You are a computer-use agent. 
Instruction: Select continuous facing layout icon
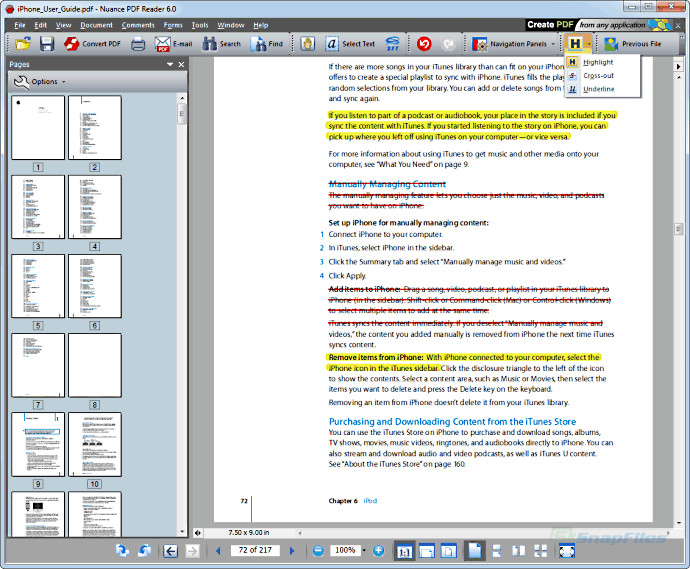[x=541, y=551]
